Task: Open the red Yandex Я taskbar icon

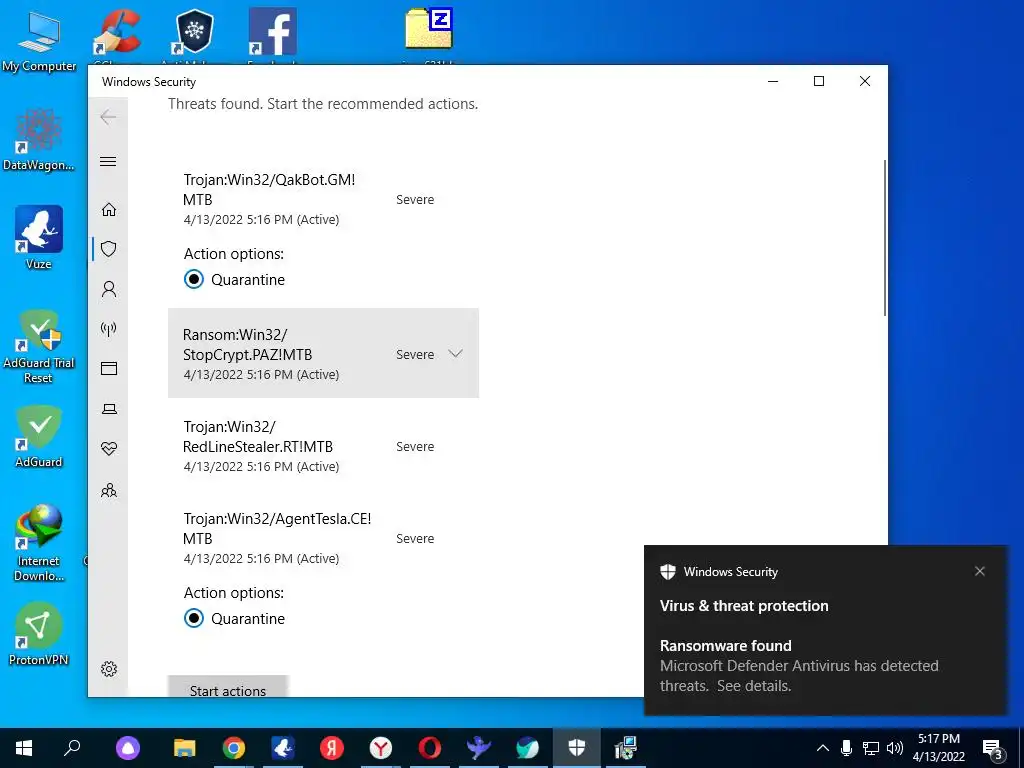Action: [332, 748]
